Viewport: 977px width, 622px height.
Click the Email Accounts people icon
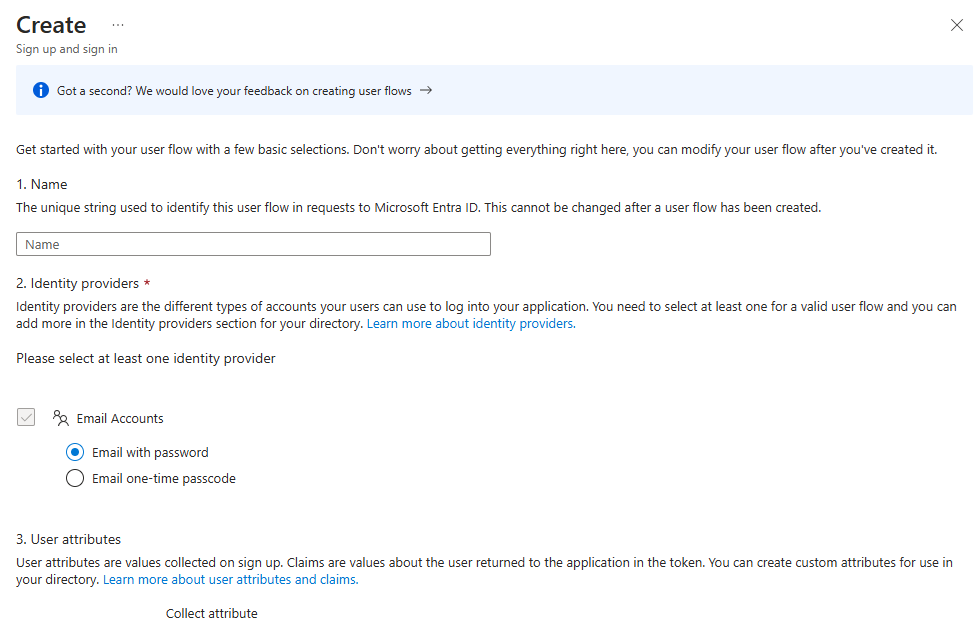point(61,418)
